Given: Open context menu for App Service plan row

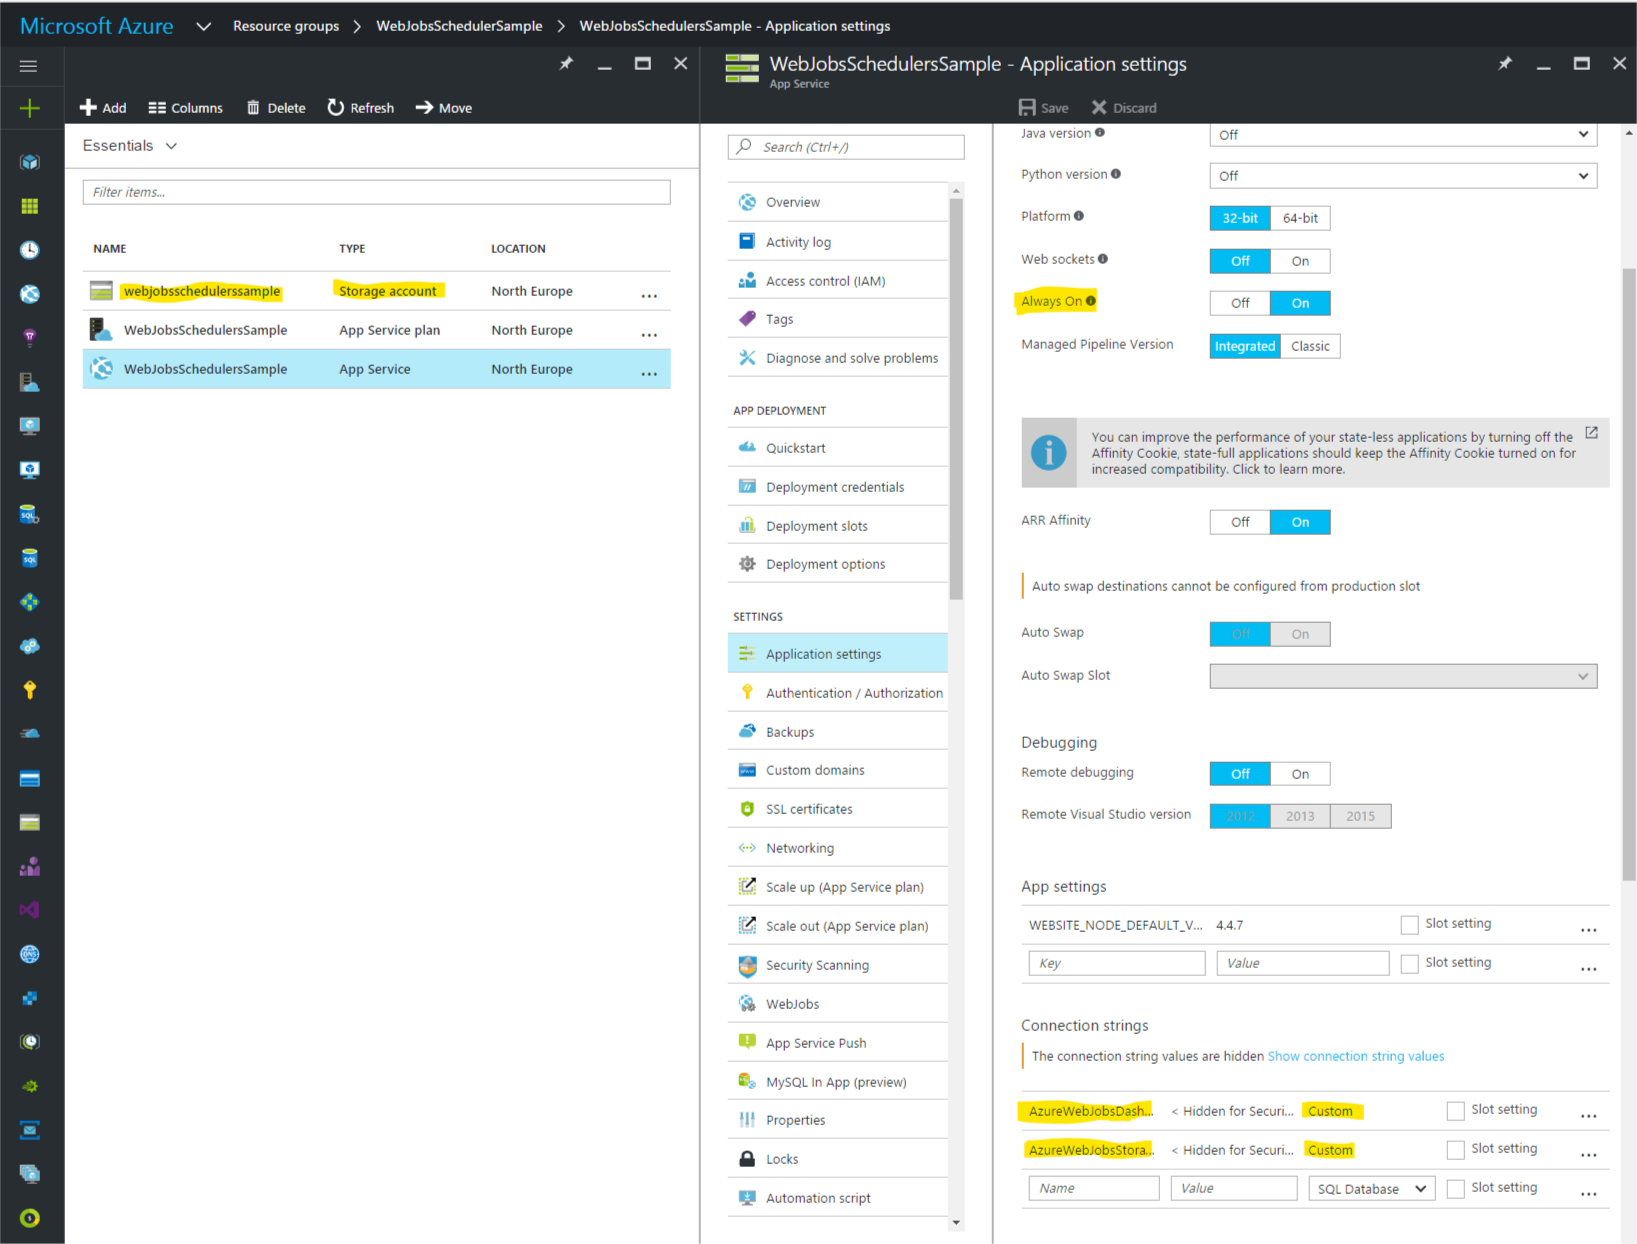Looking at the screenshot, I should [649, 334].
